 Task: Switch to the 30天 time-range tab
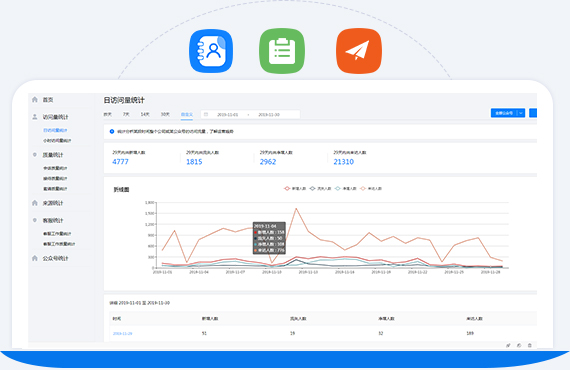click(x=165, y=114)
